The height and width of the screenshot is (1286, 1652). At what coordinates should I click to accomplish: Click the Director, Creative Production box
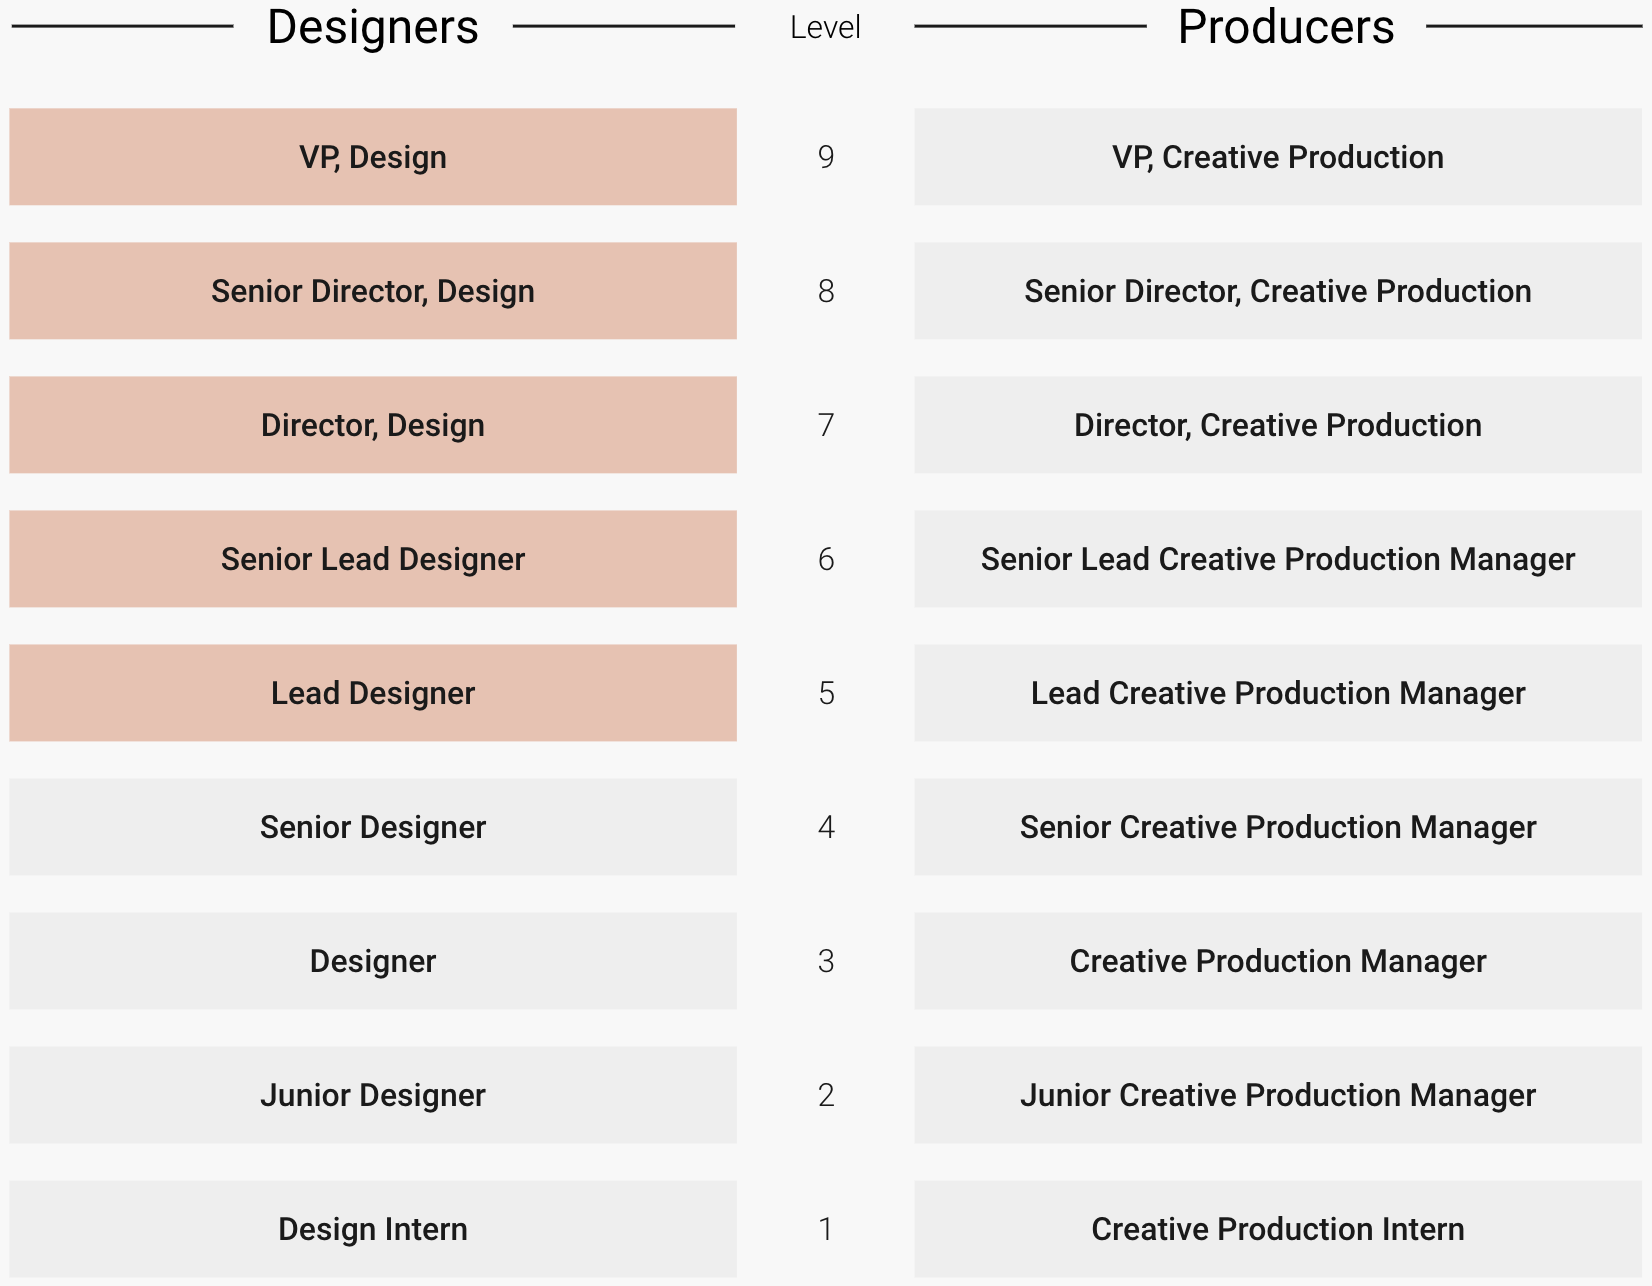(1278, 425)
